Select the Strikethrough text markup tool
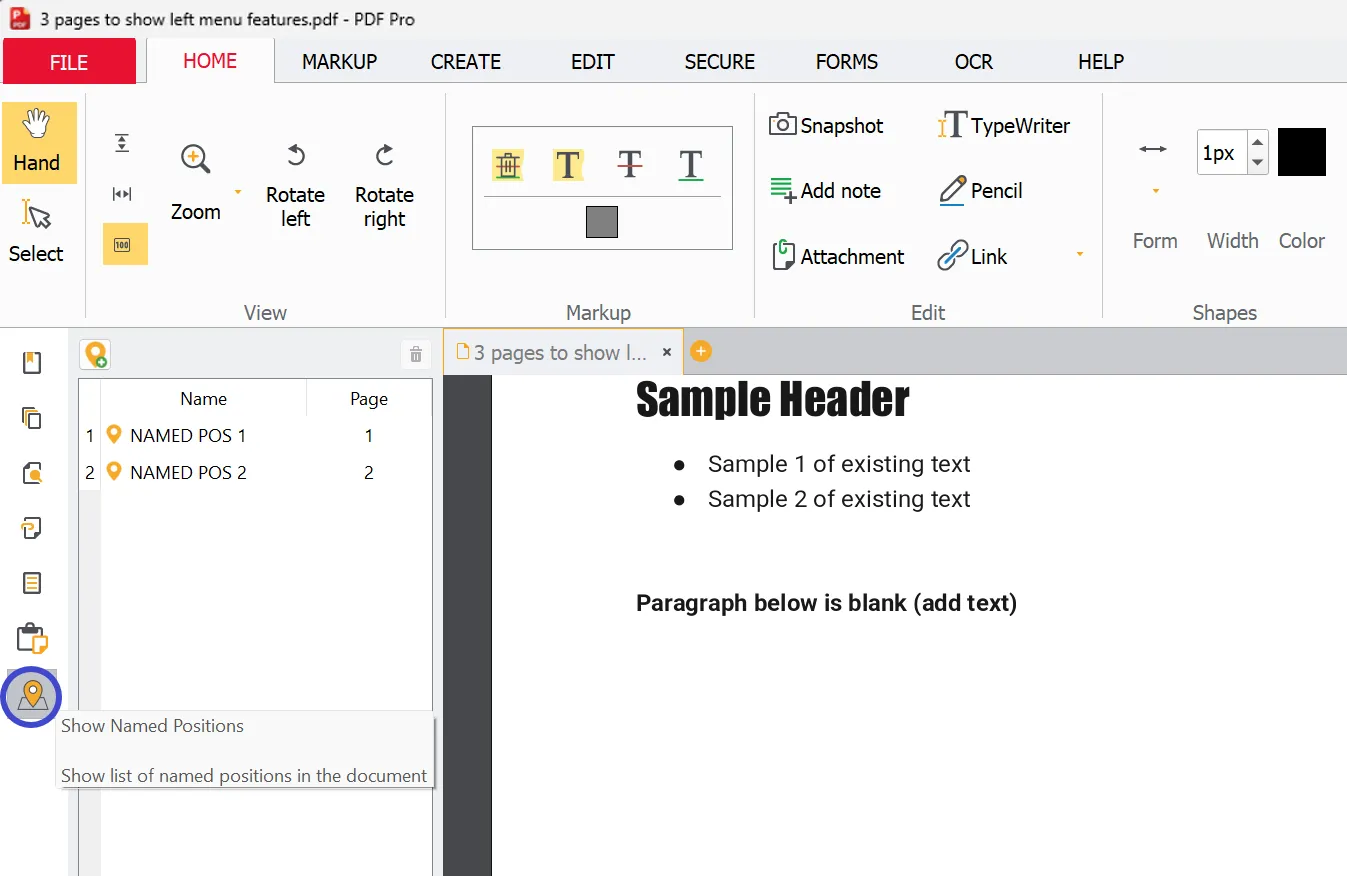 coord(630,165)
